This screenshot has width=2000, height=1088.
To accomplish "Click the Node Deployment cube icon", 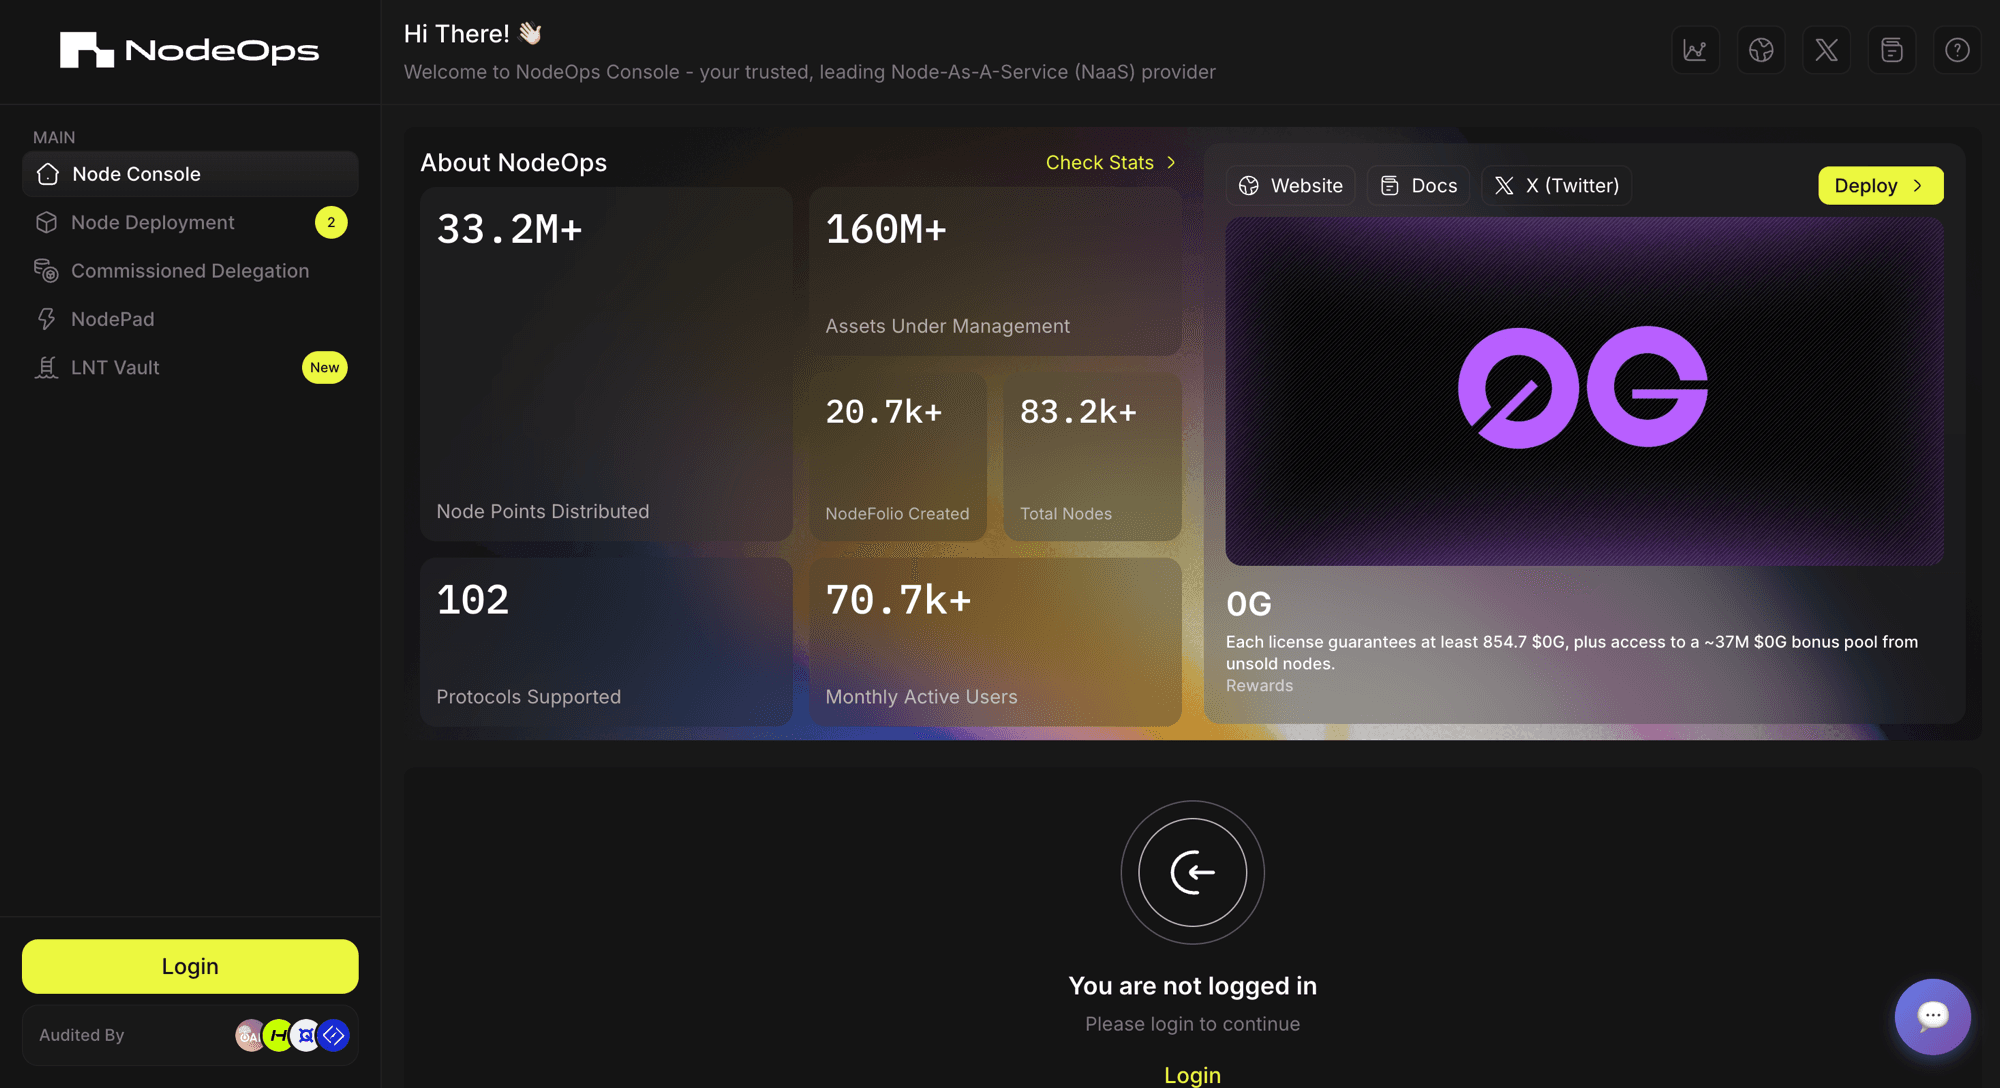I will 46,222.
